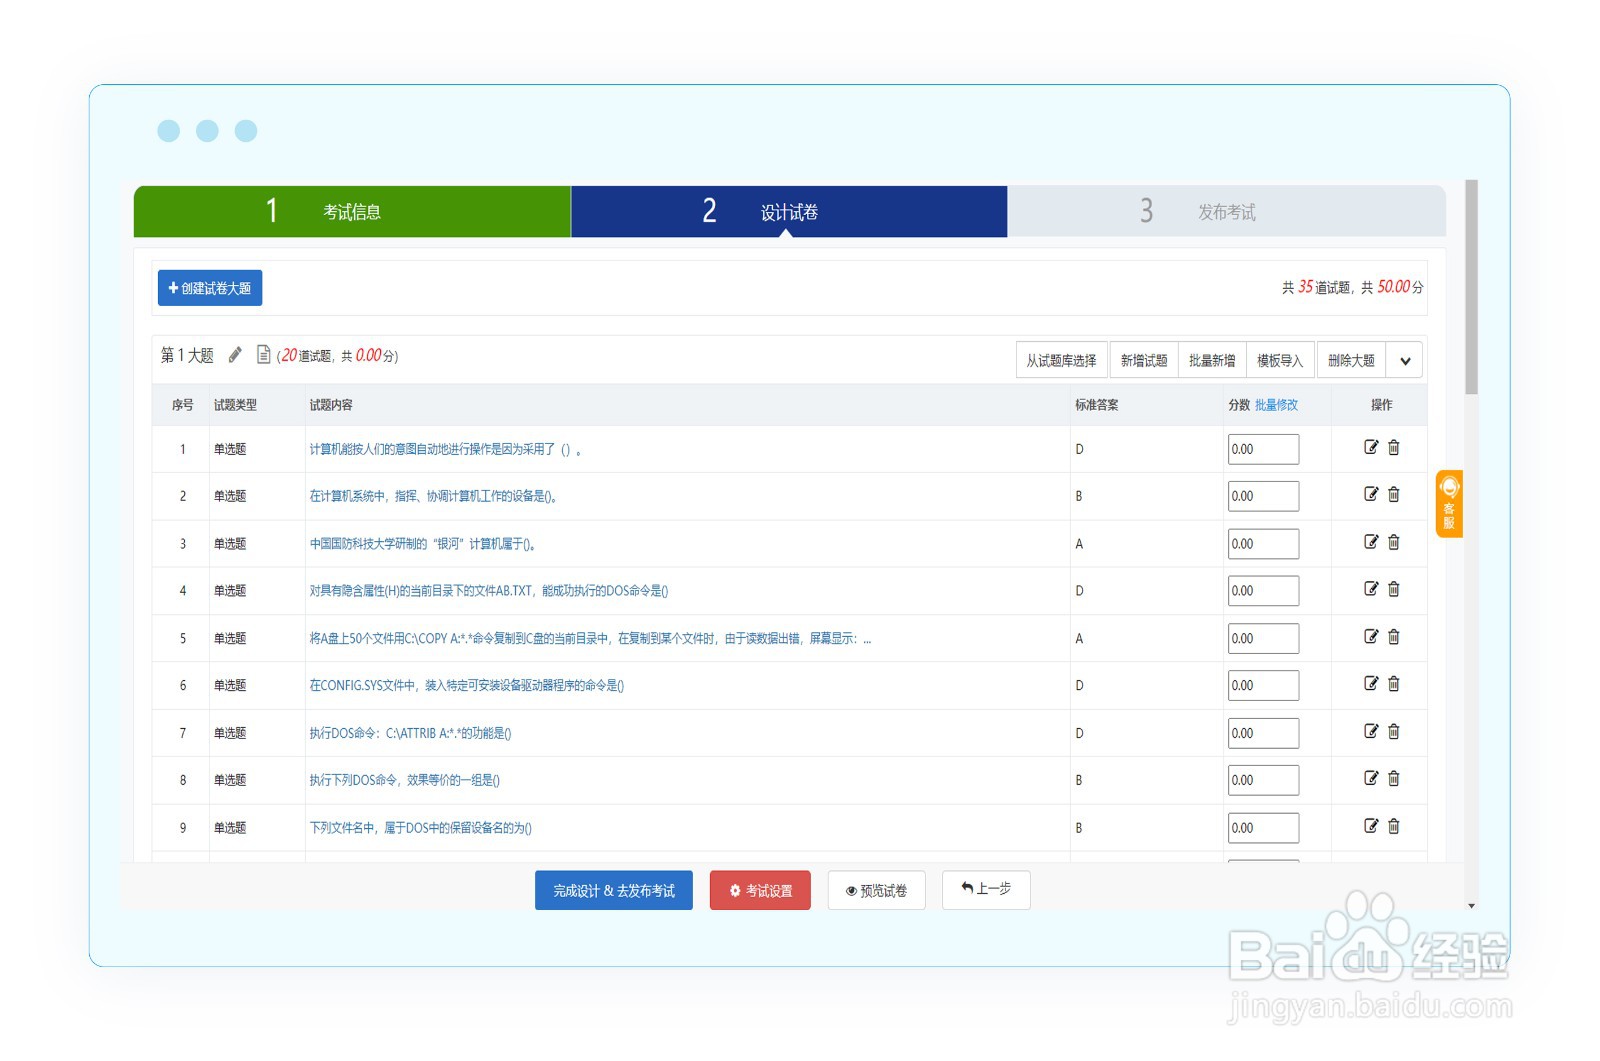Edit question 5 with pencil icon

coord(1371,636)
